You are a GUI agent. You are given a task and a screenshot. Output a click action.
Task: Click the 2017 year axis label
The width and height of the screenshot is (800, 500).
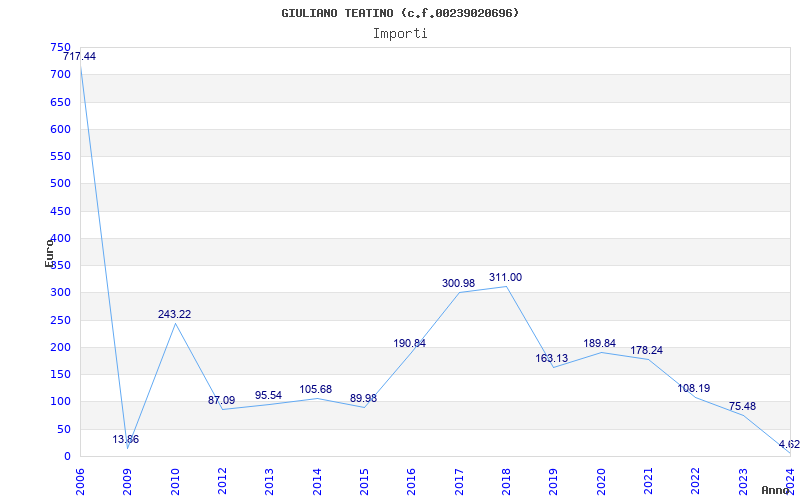459,481
